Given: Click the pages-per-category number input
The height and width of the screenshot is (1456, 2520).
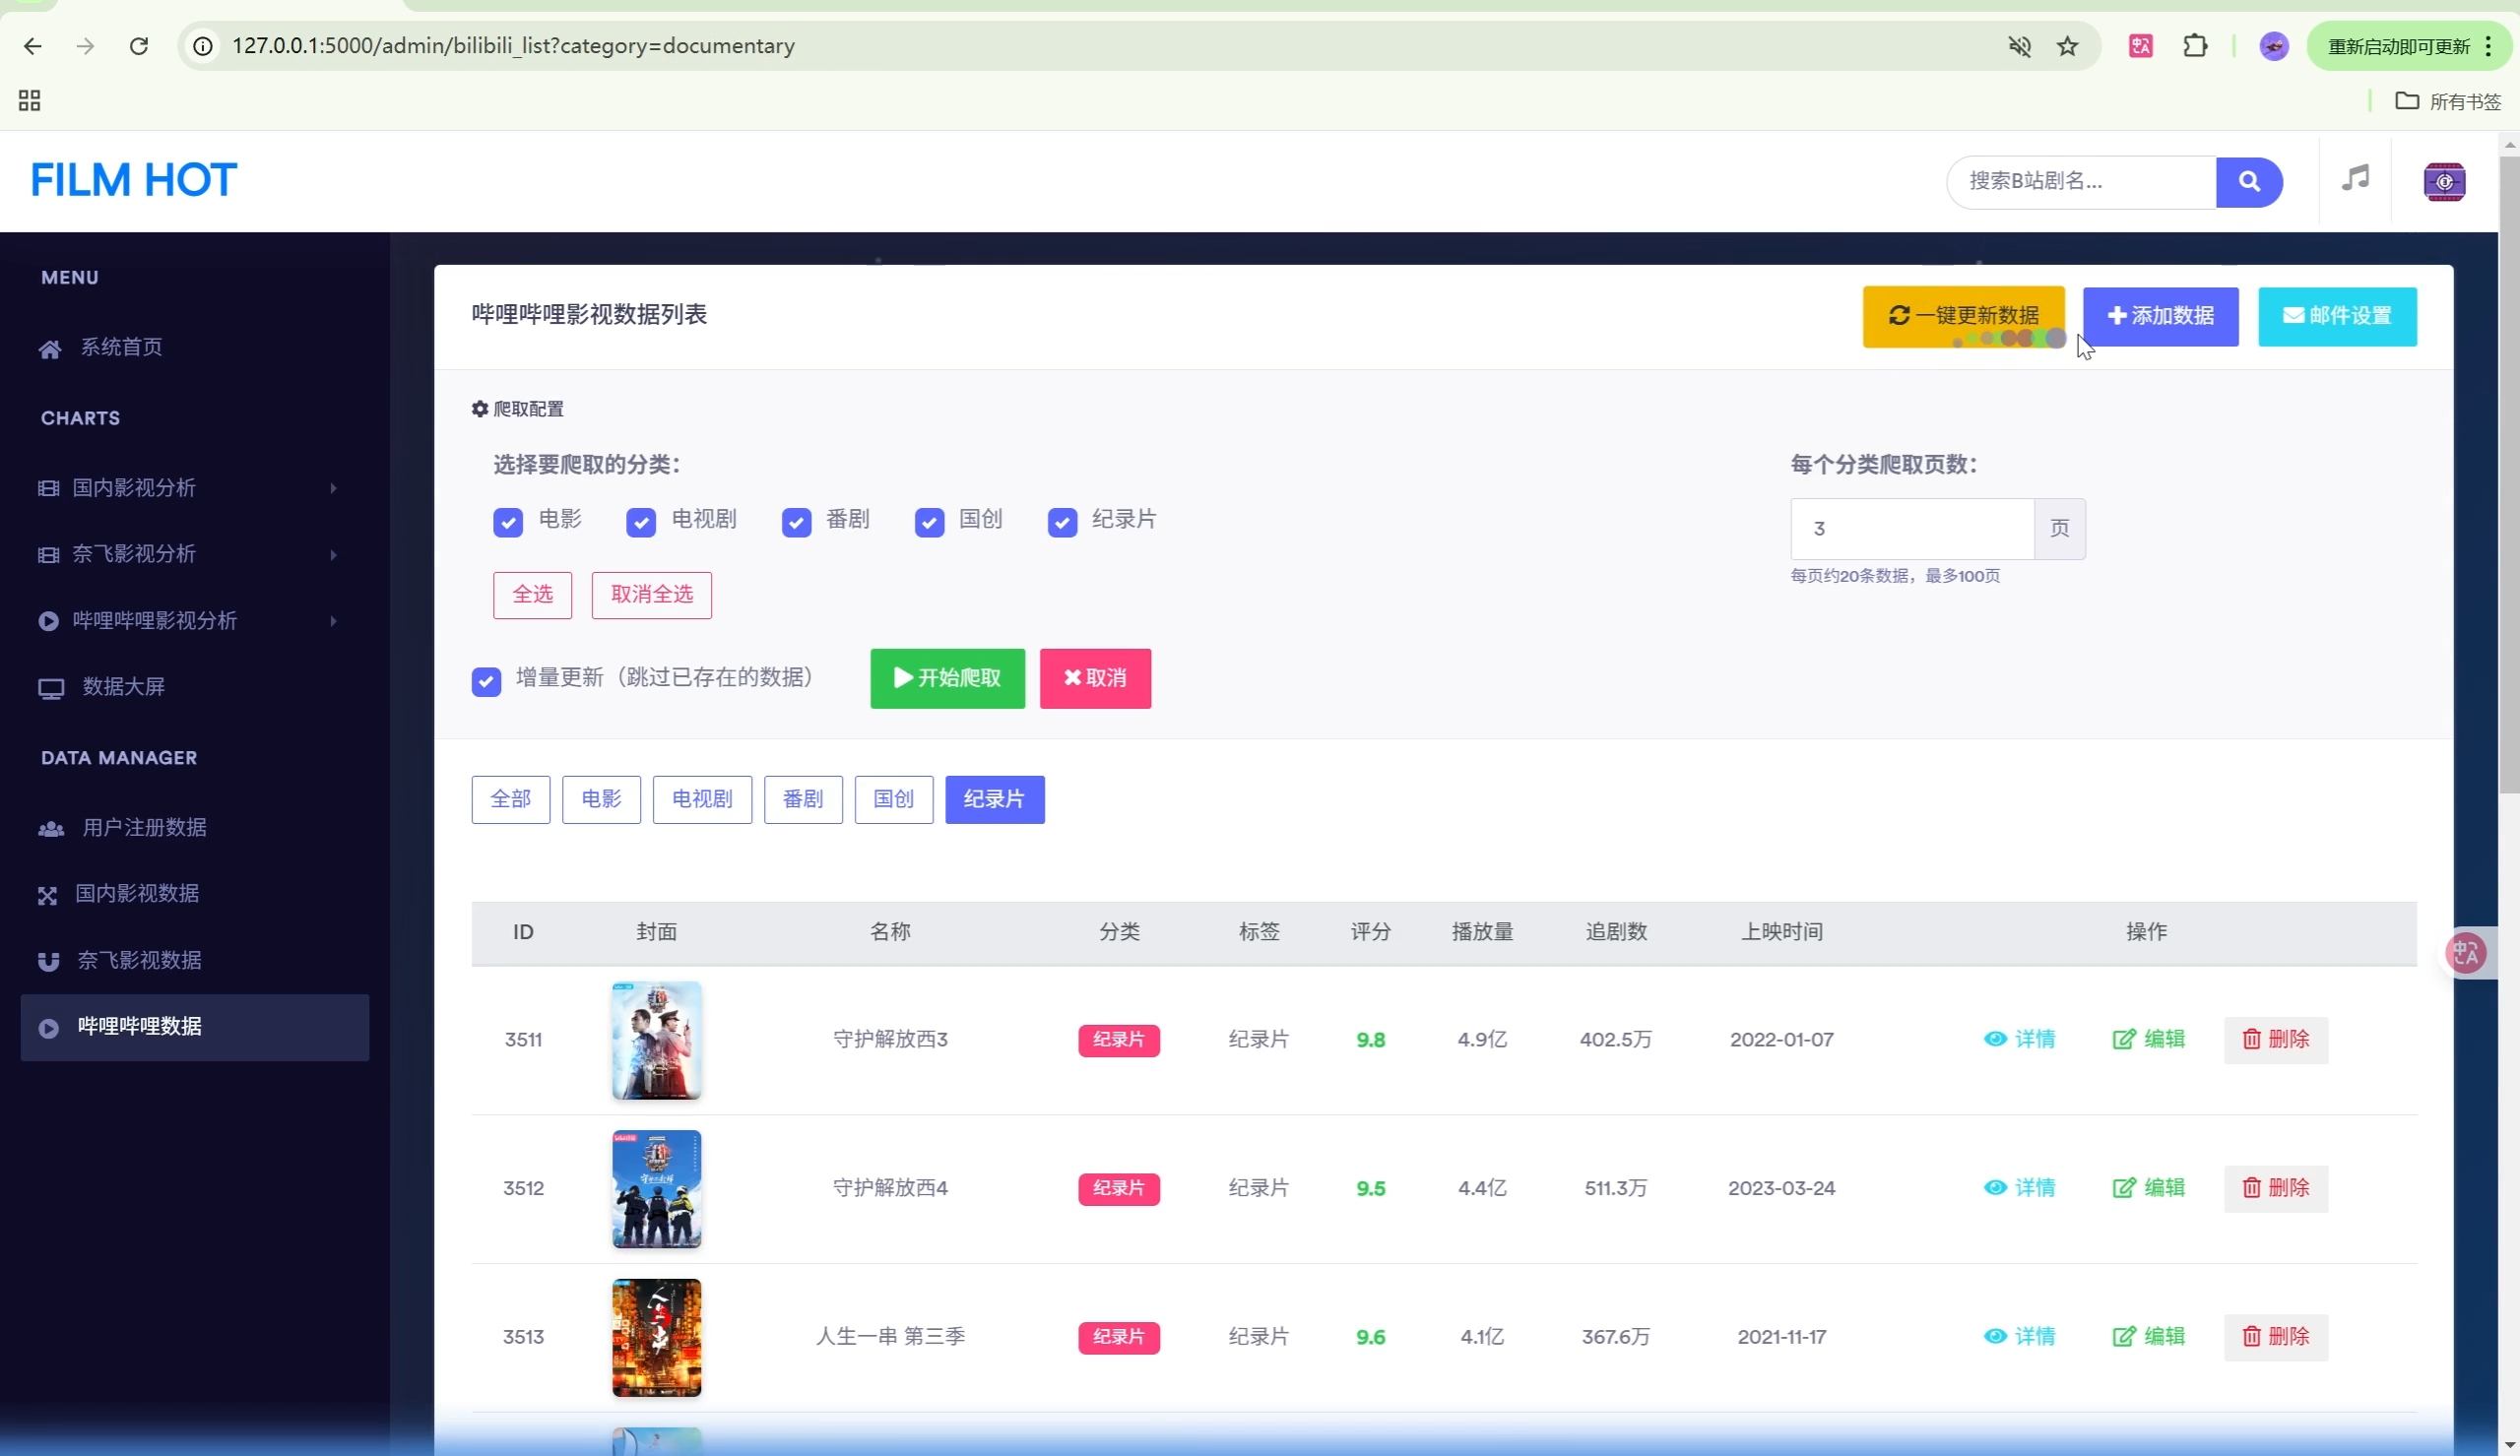Looking at the screenshot, I should click(x=1910, y=529).
